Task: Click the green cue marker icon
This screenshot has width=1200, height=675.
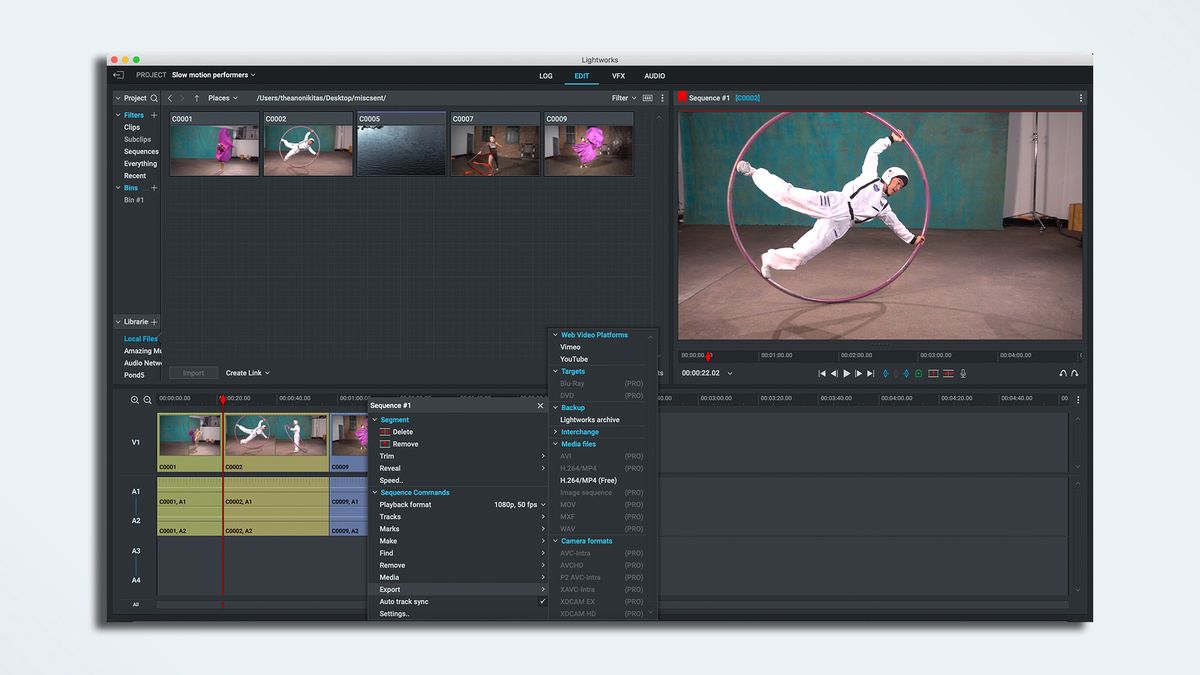Action: 919,373
